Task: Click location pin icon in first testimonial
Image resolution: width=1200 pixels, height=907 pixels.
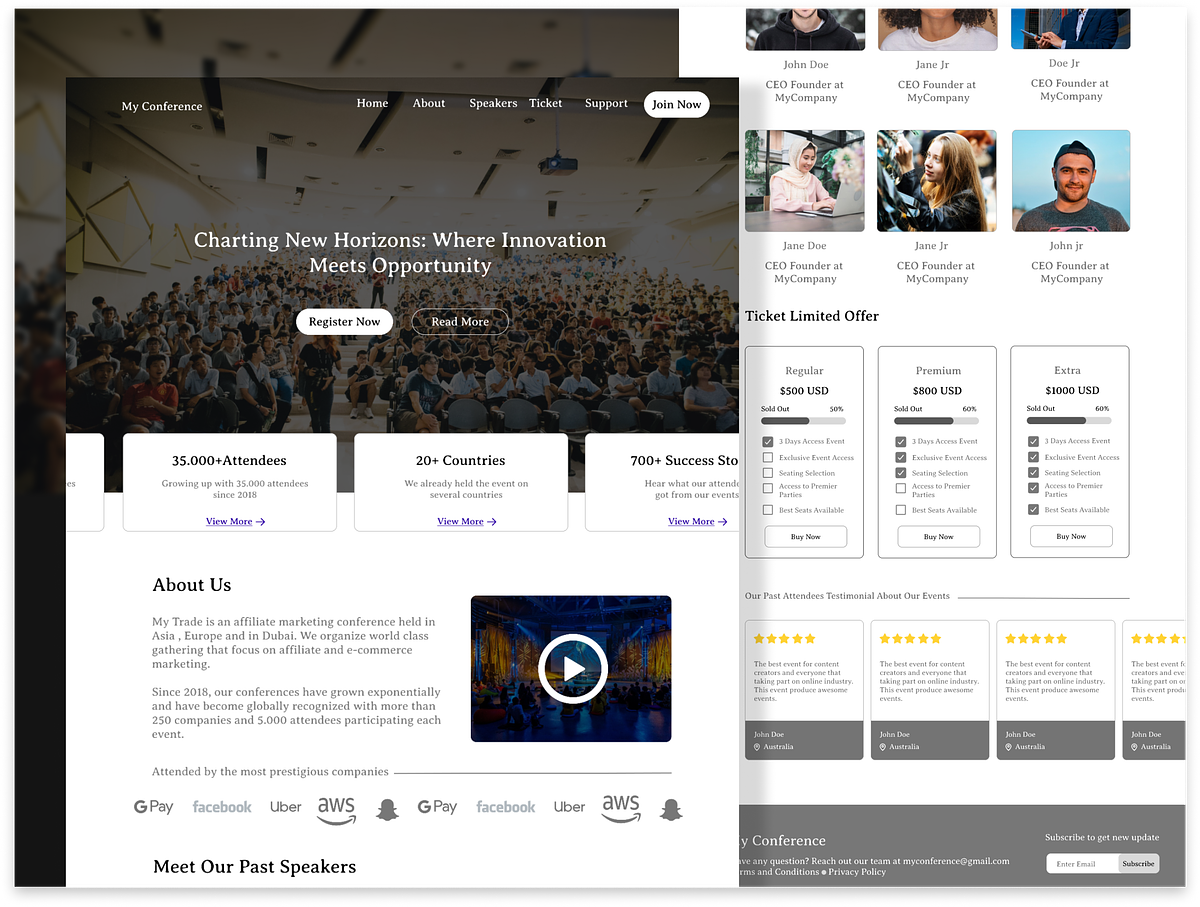Action: 757,747
